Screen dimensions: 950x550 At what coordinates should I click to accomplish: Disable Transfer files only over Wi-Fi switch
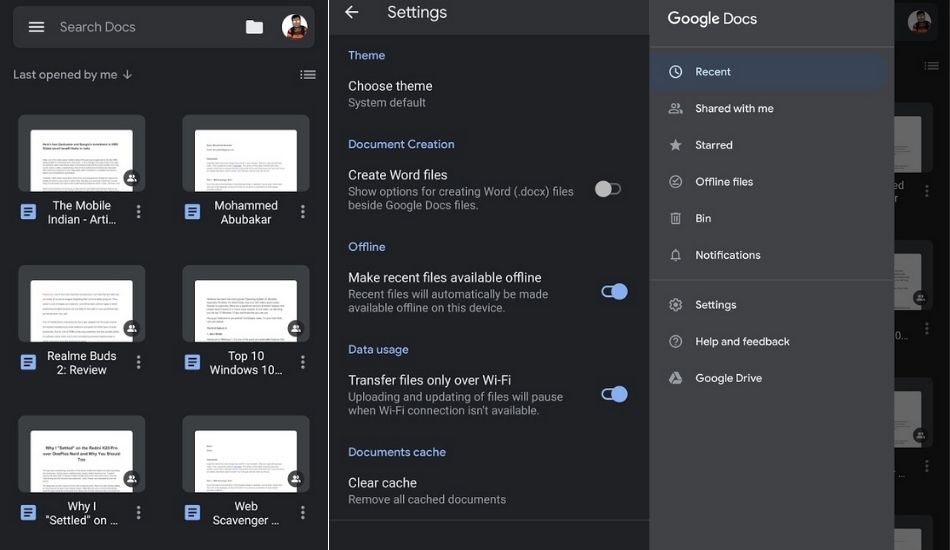pos(614,394)
